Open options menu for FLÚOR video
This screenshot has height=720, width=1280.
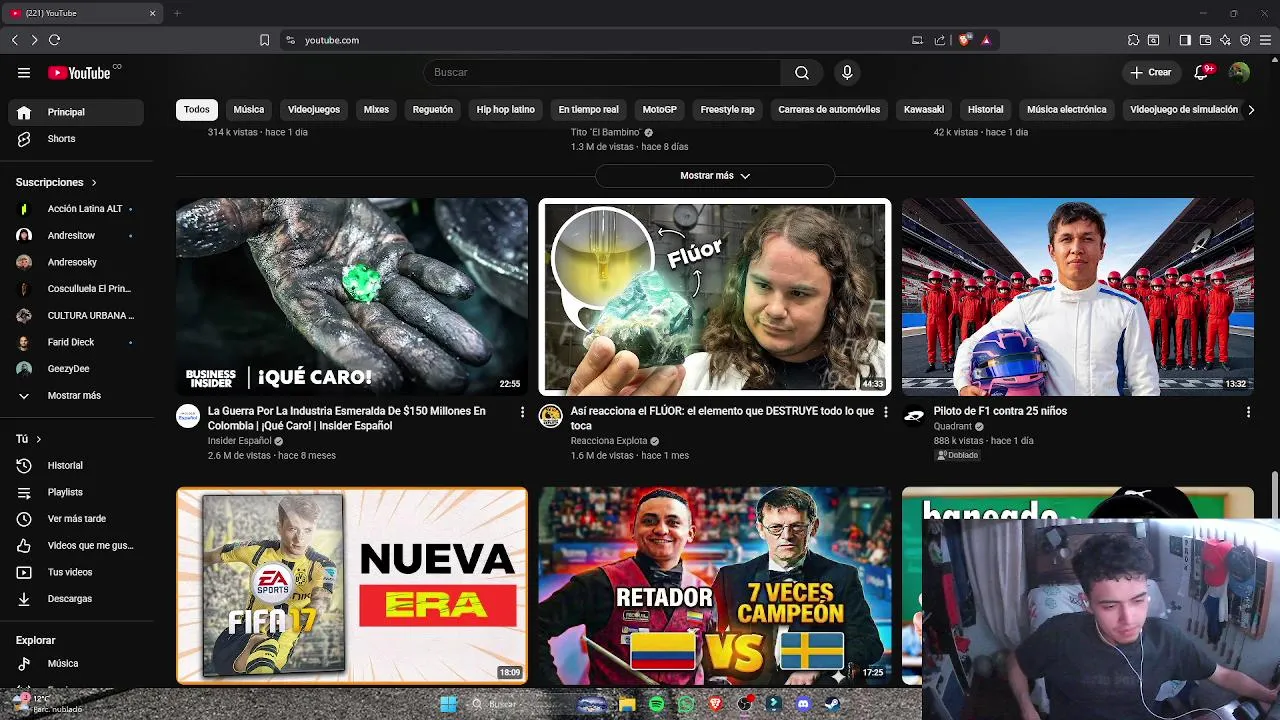[x=885, y=412]
